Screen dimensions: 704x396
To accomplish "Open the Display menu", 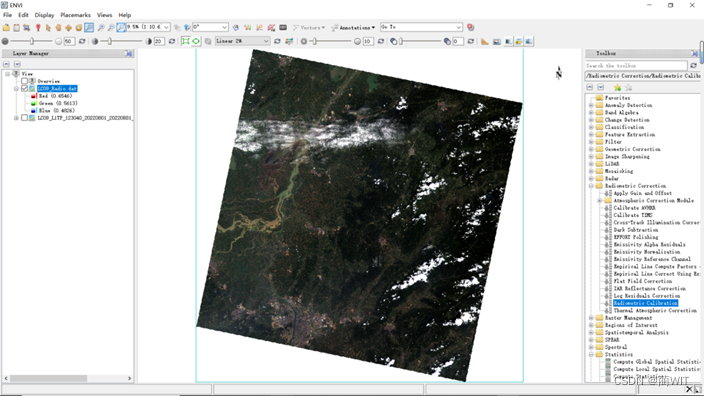I will [x=44, y=15].
